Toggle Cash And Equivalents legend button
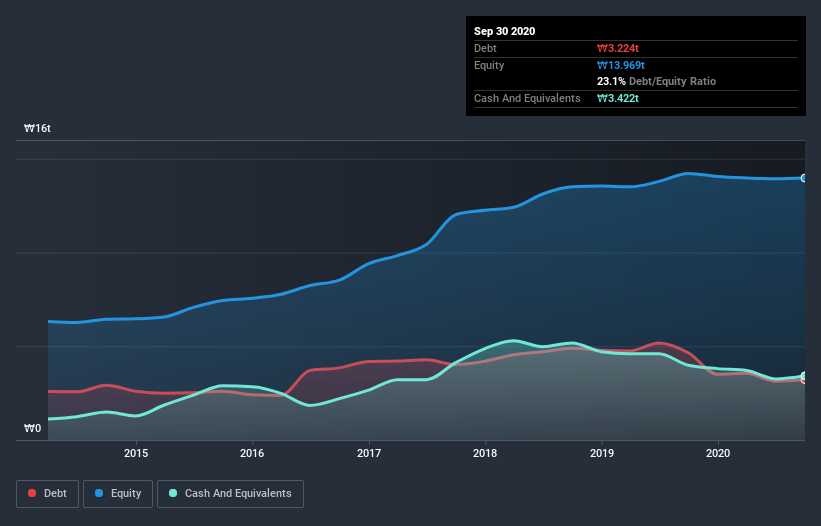Screen dimensions: 821x526 tap(230, 494)
